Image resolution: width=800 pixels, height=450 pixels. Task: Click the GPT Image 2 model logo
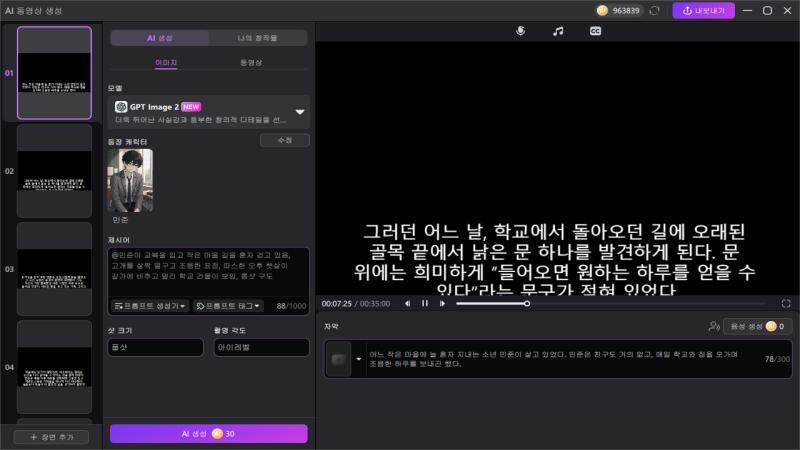tap(121, 107)
